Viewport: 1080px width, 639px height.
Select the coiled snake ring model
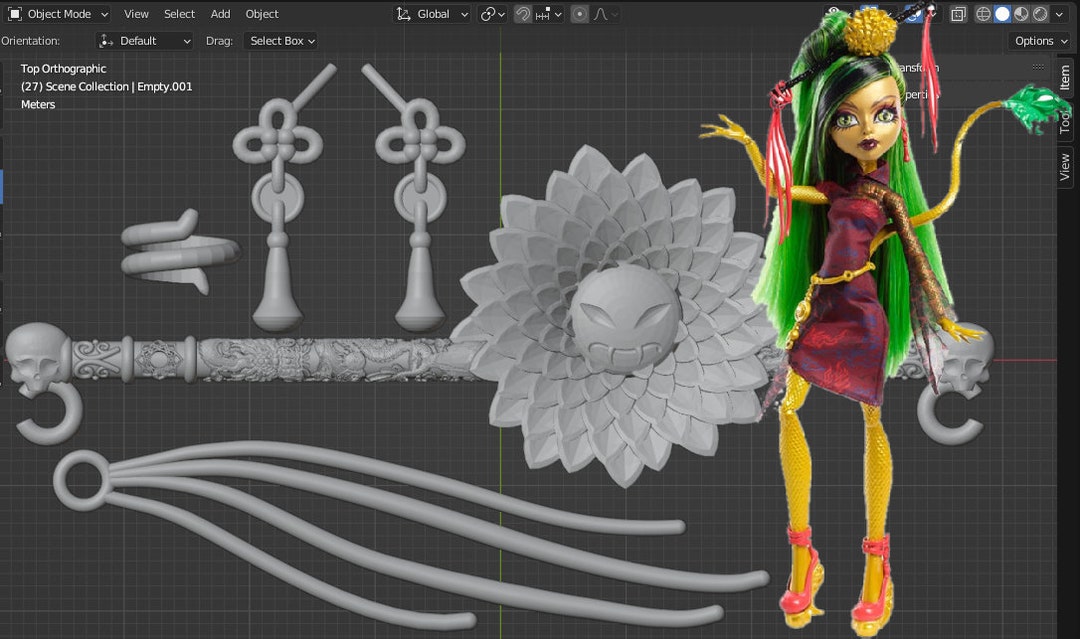coord(180,251)
